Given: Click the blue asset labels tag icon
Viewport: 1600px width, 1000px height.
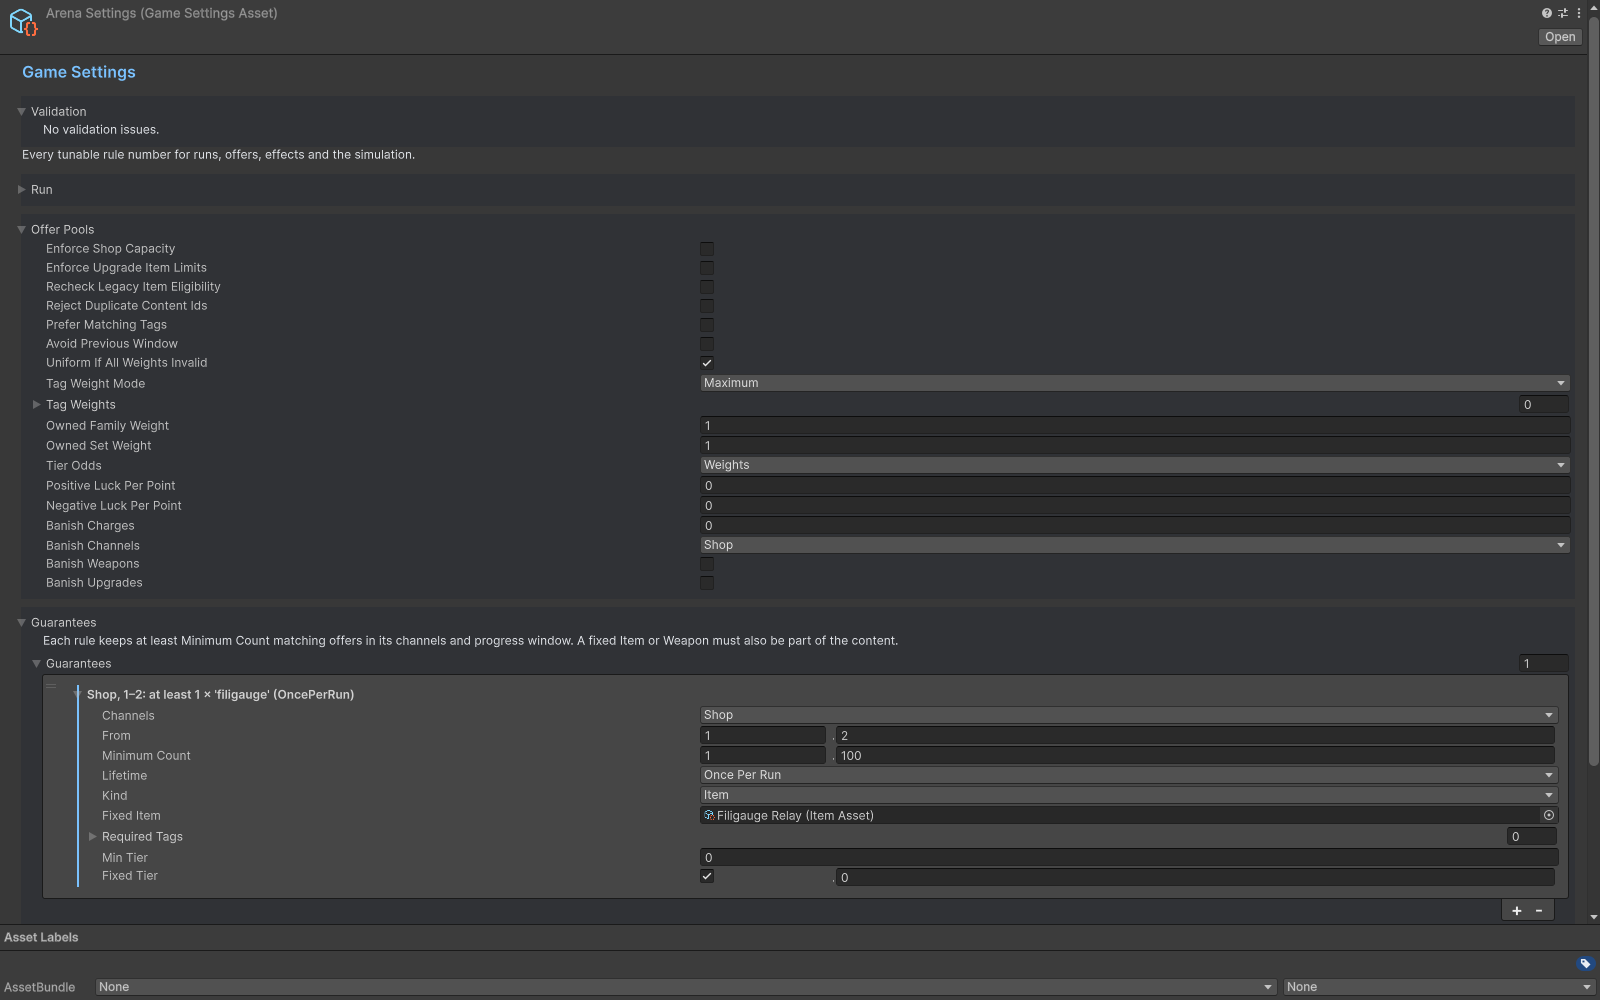Looking at the screenshot, I should coord(1585,964).
